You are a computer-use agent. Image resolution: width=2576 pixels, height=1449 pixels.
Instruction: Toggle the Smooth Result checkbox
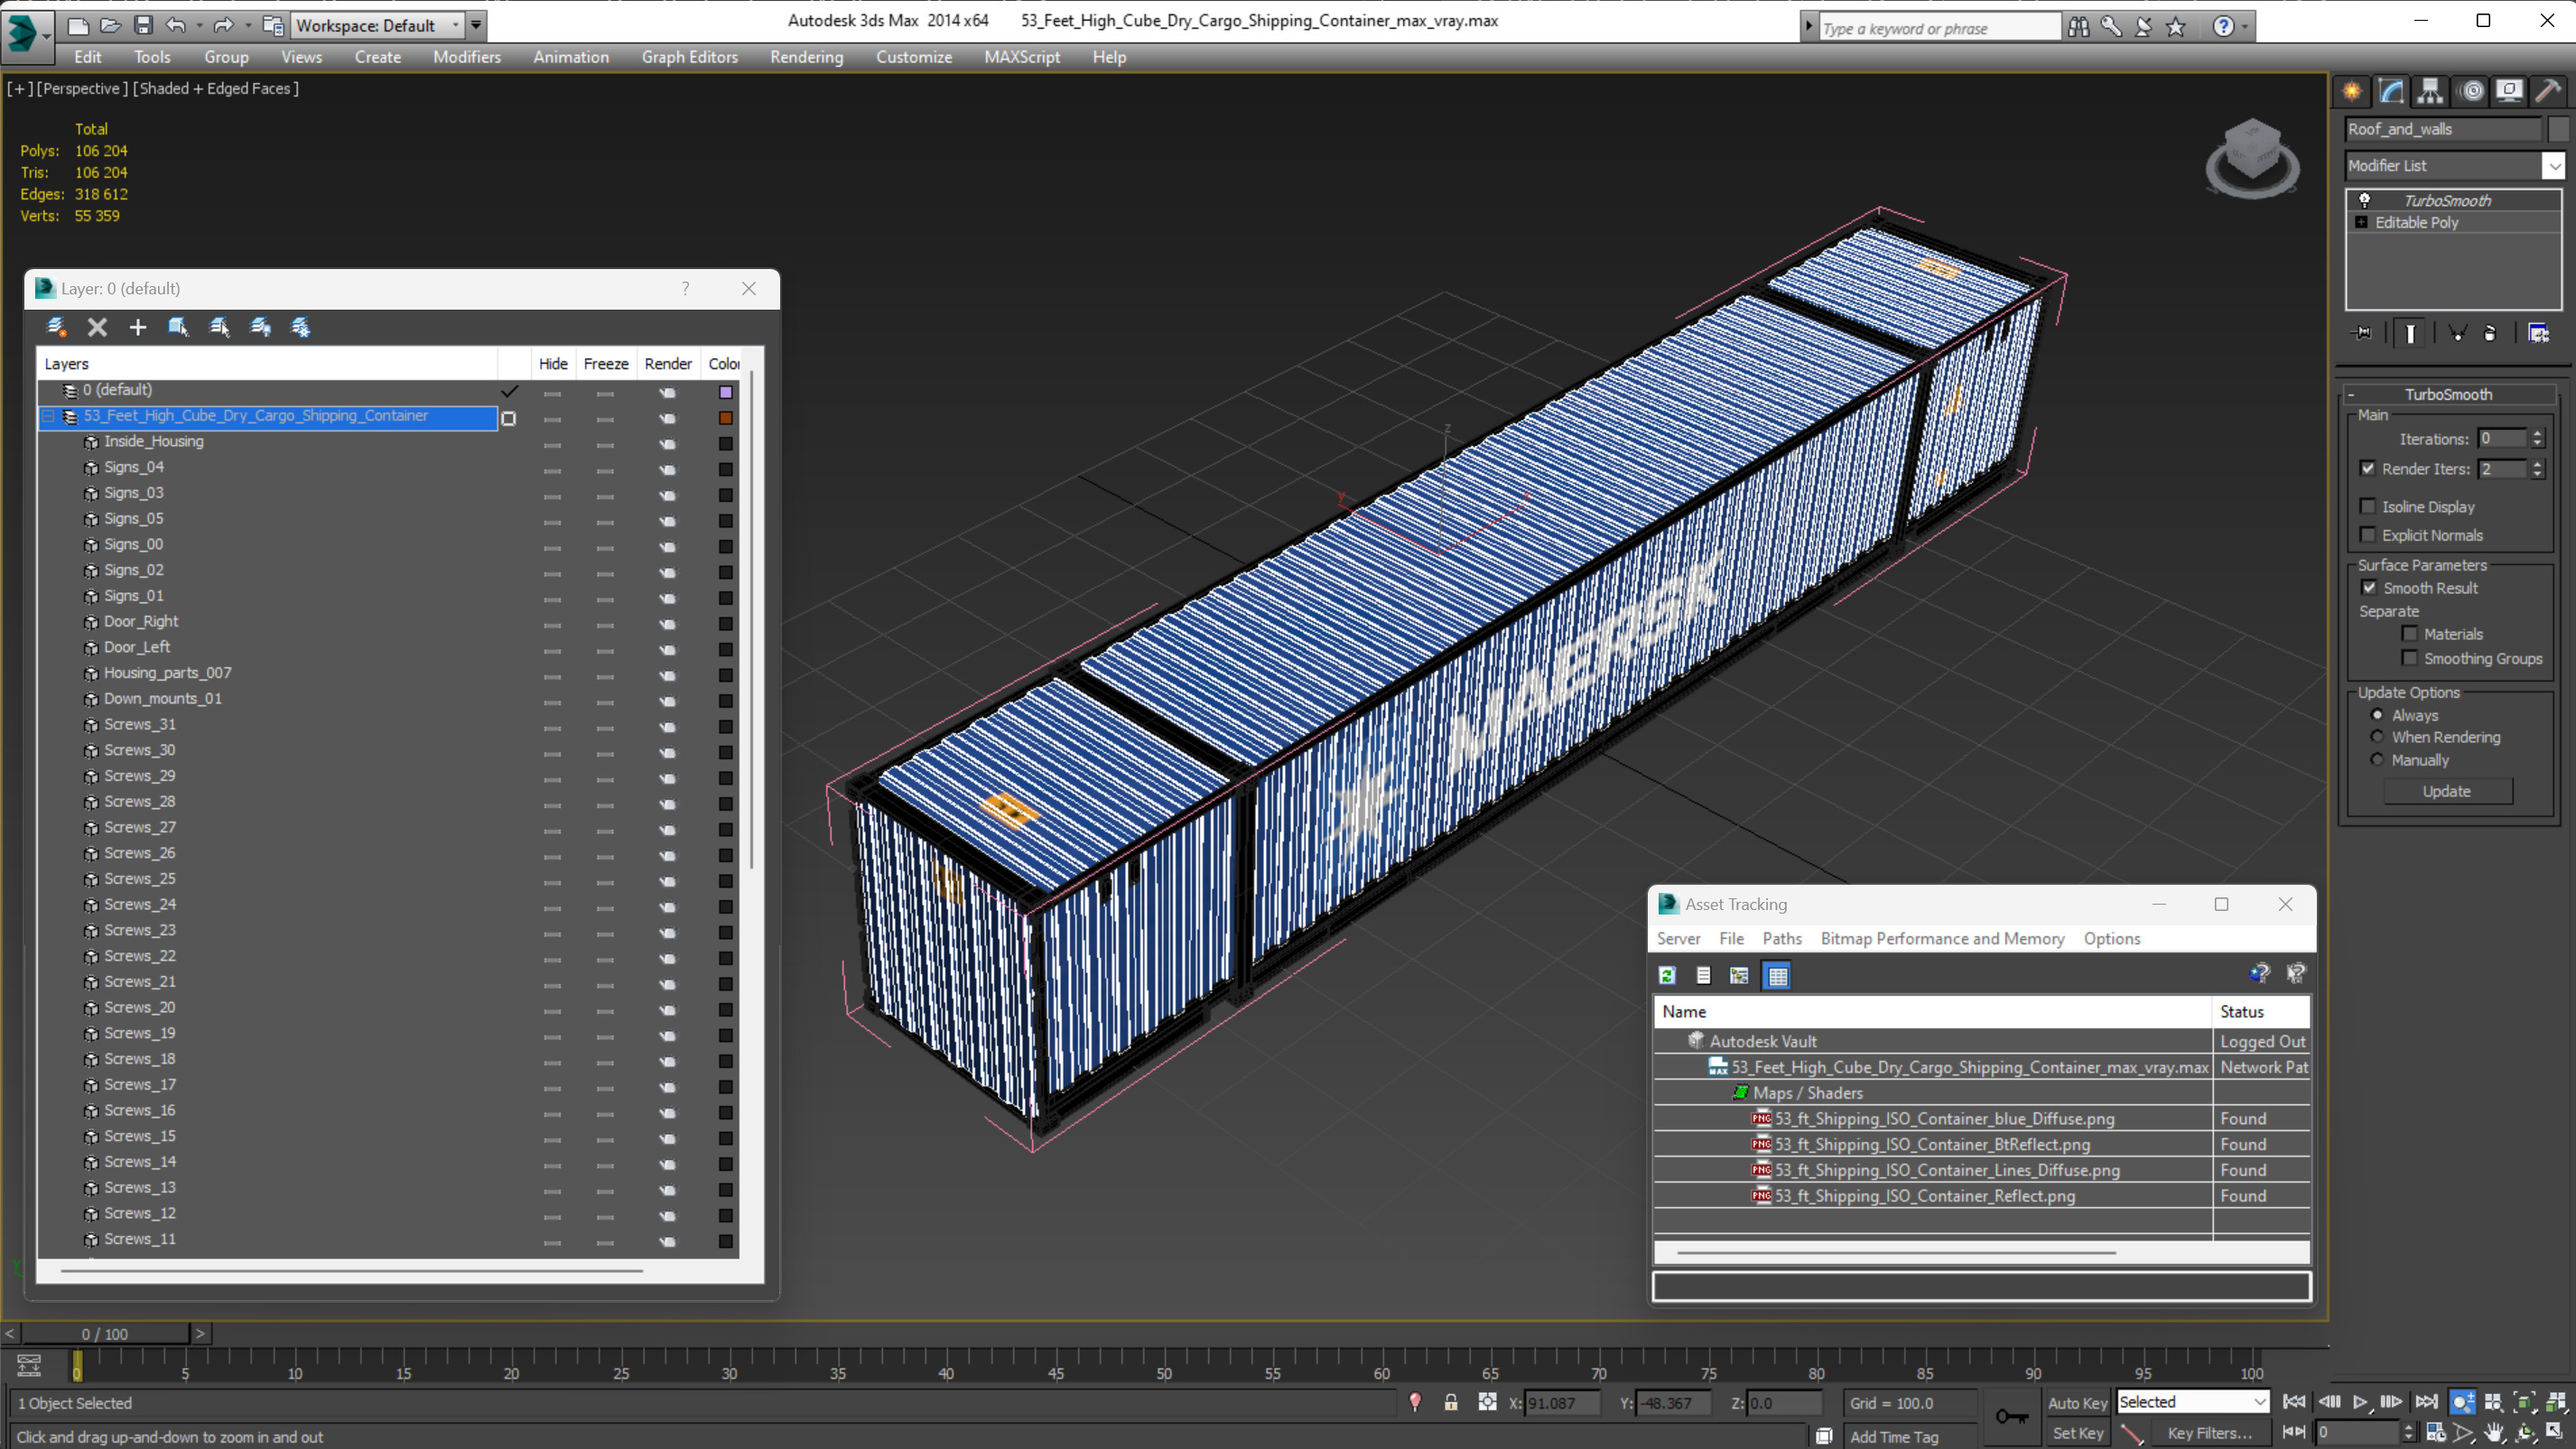2369,587
